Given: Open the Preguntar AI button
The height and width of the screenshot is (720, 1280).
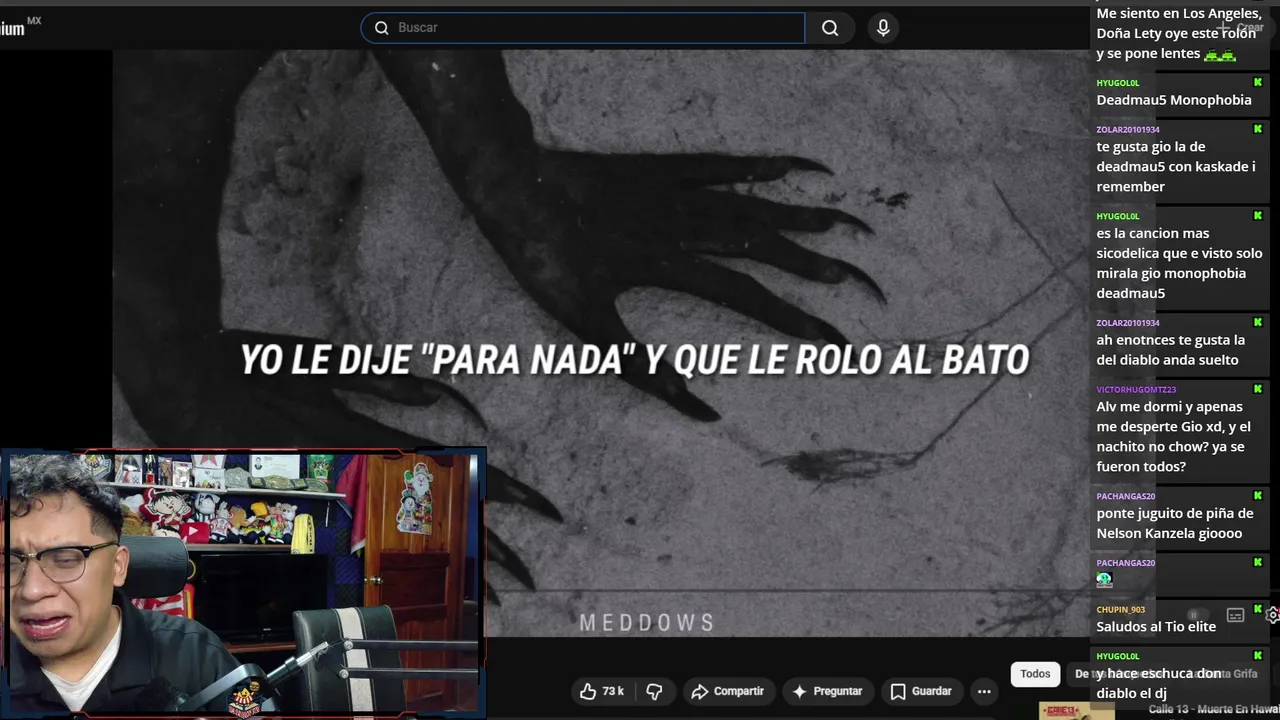Looking at the screenshot, I should click(827, 691).
